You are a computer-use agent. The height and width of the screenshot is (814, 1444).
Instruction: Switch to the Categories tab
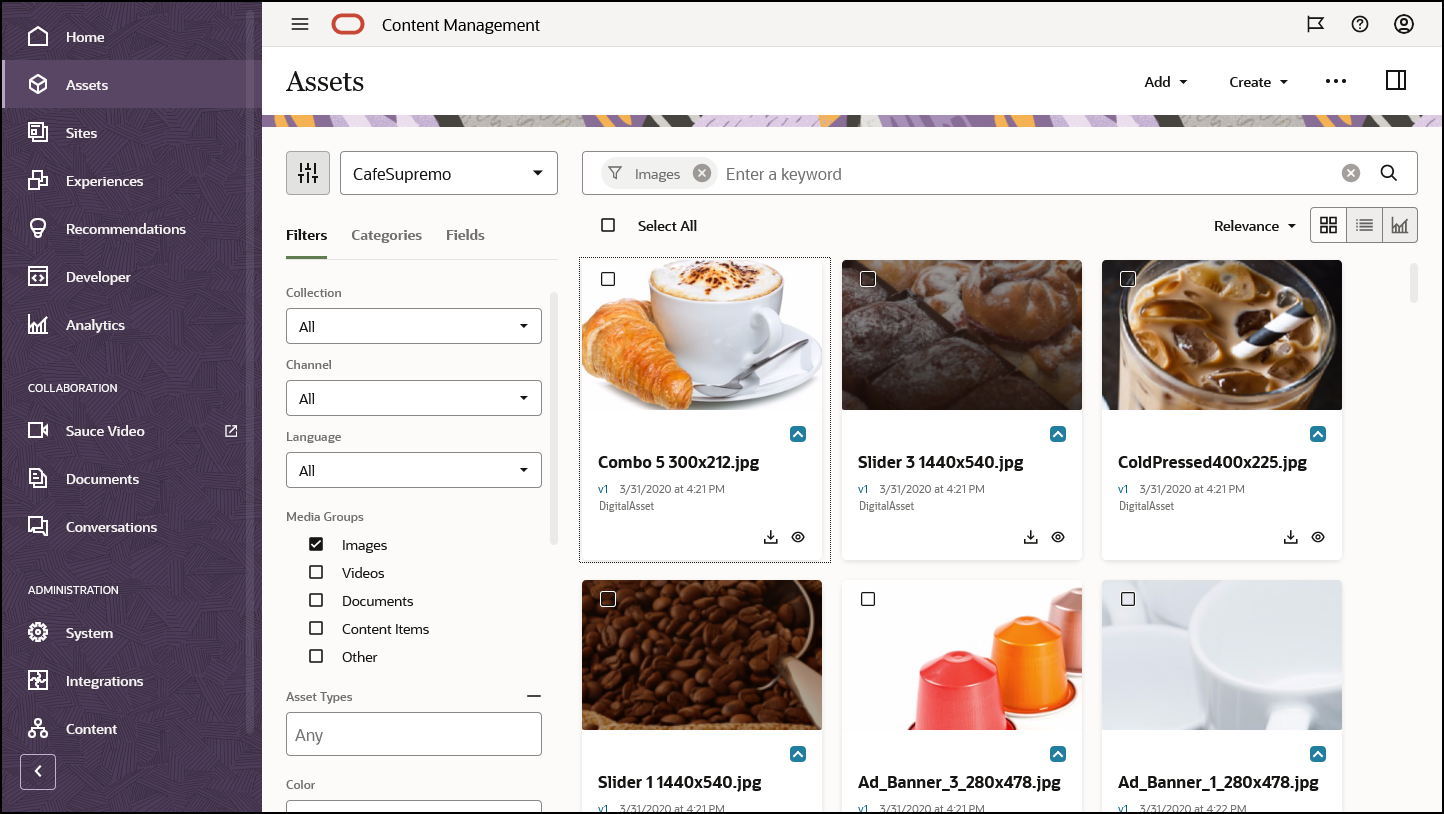386,235
